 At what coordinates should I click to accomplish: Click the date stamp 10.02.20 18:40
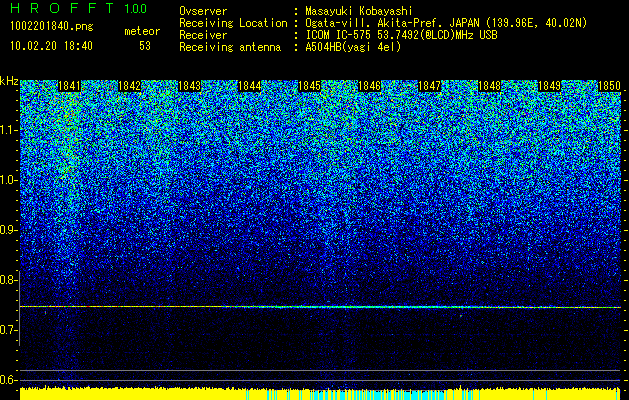point(51,46)
